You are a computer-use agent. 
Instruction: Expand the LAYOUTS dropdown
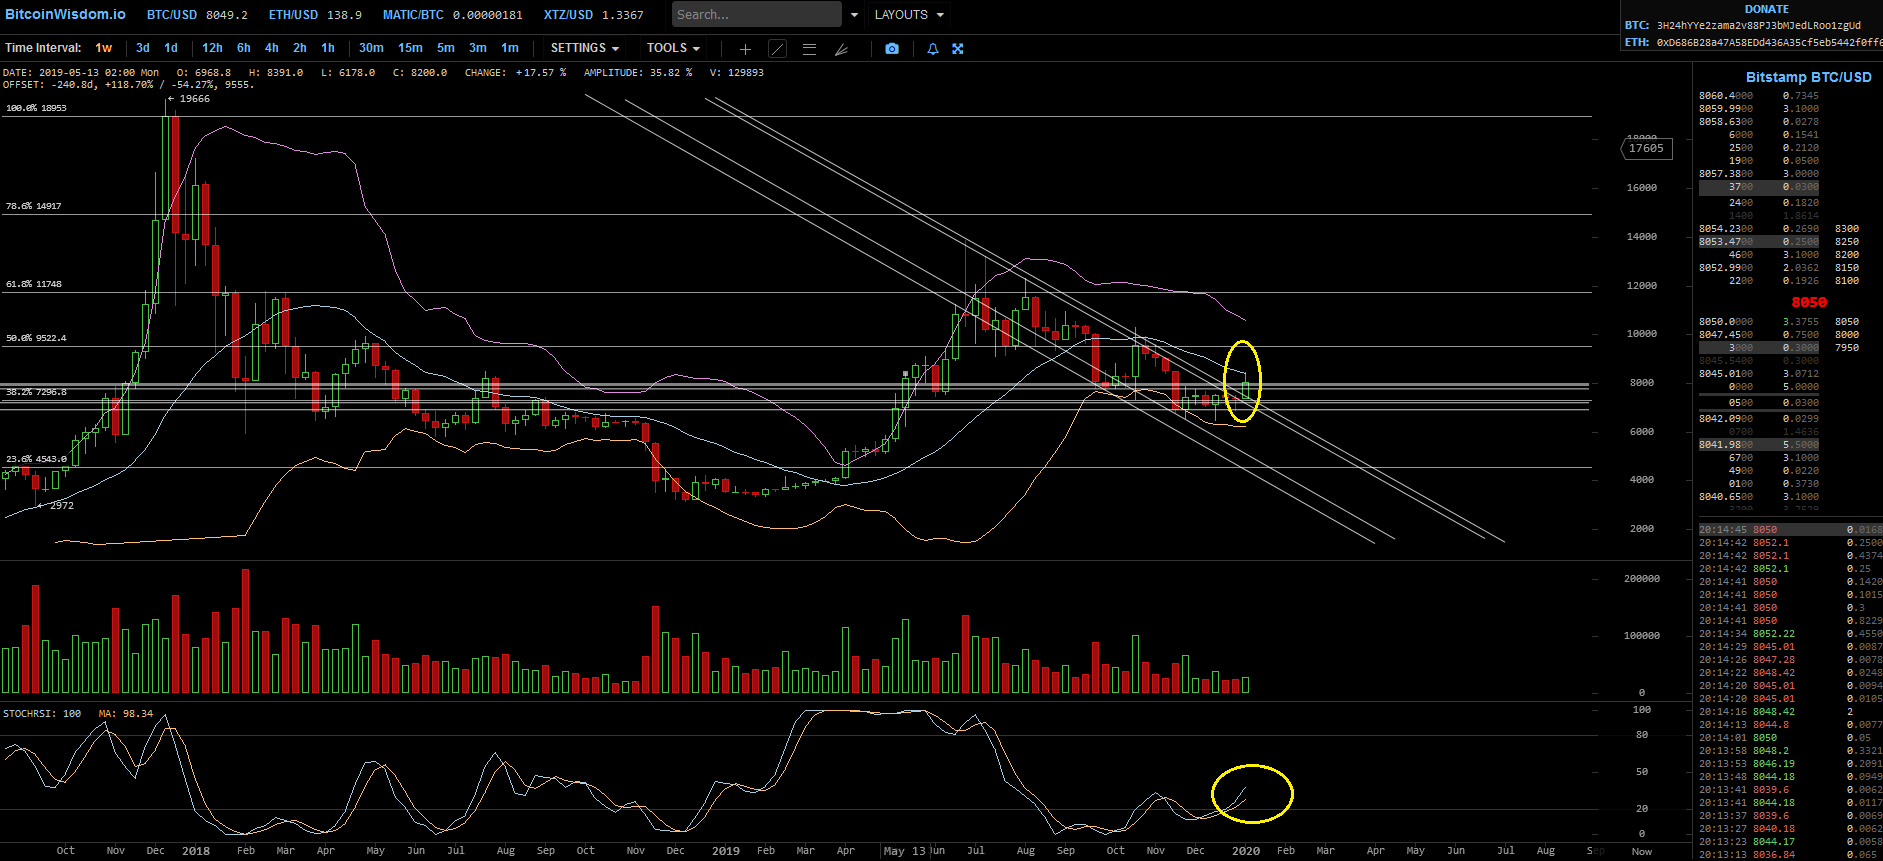coord(909,15)
